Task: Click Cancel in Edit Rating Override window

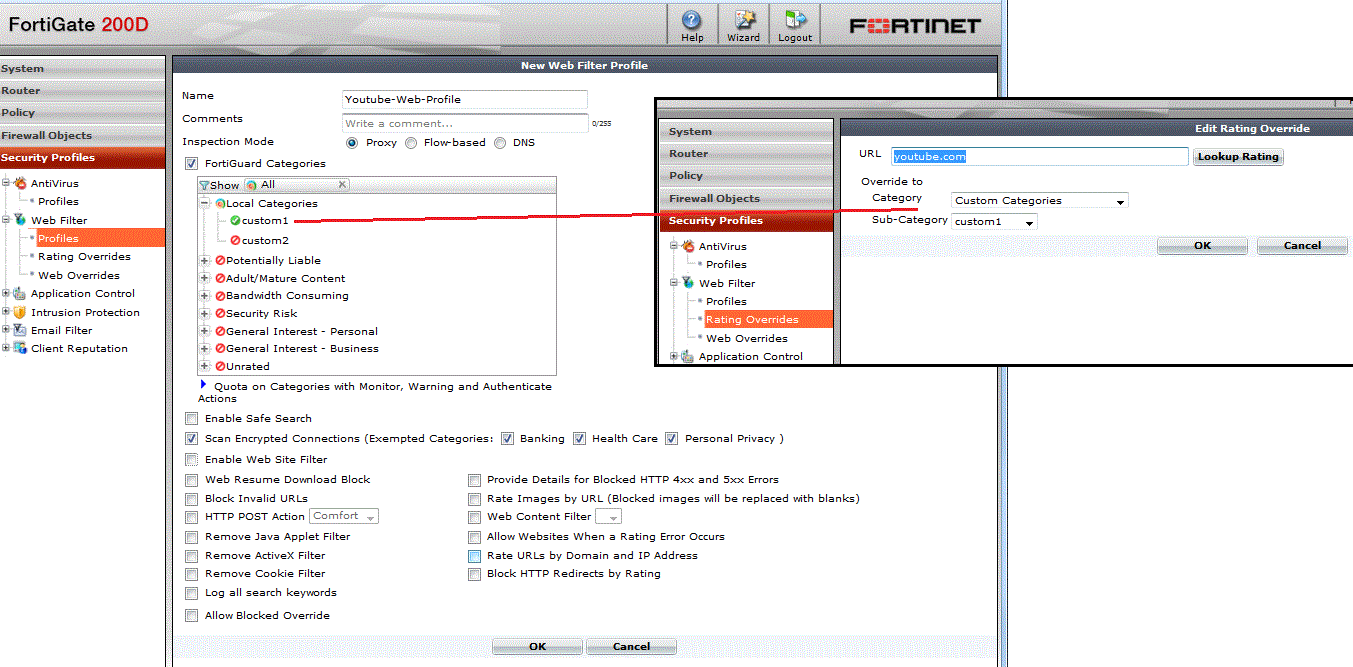Action: pyautogui.click(x=1302, y=246)
